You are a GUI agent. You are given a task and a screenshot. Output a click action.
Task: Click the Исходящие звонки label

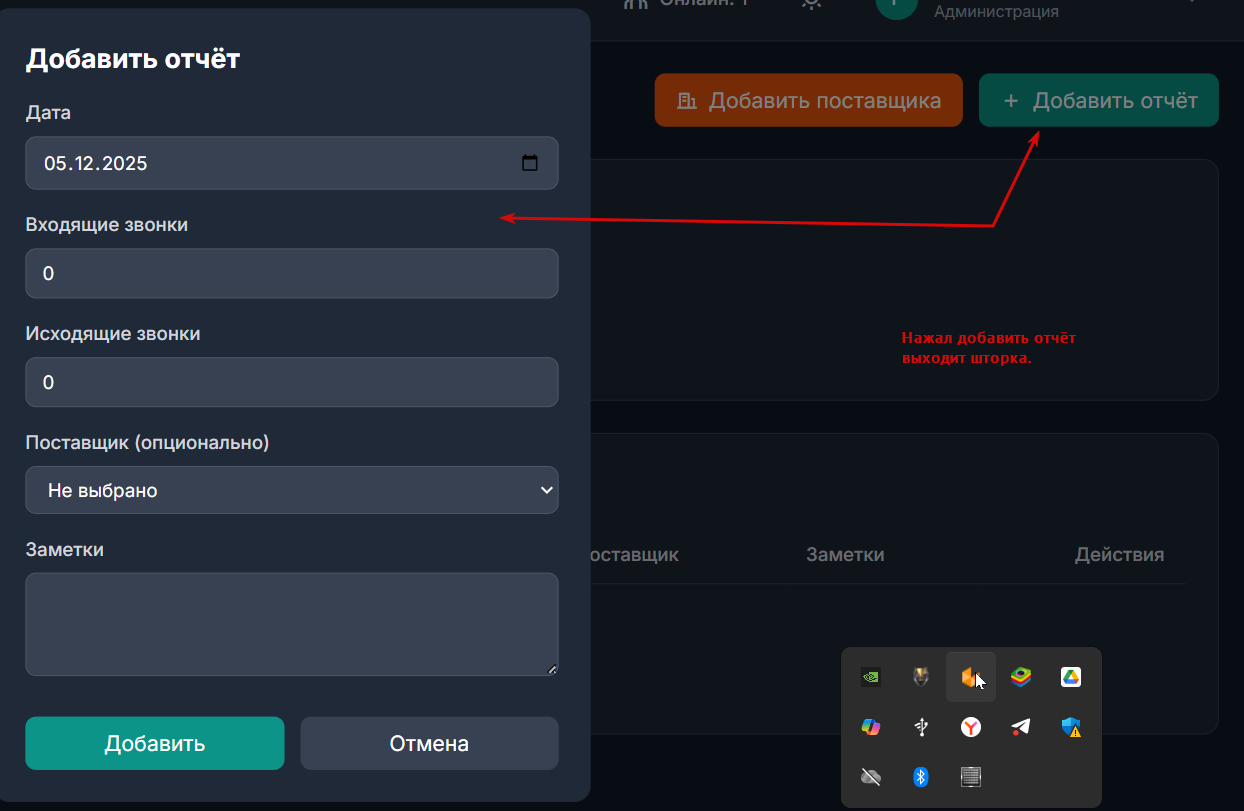tap(113, 333)
